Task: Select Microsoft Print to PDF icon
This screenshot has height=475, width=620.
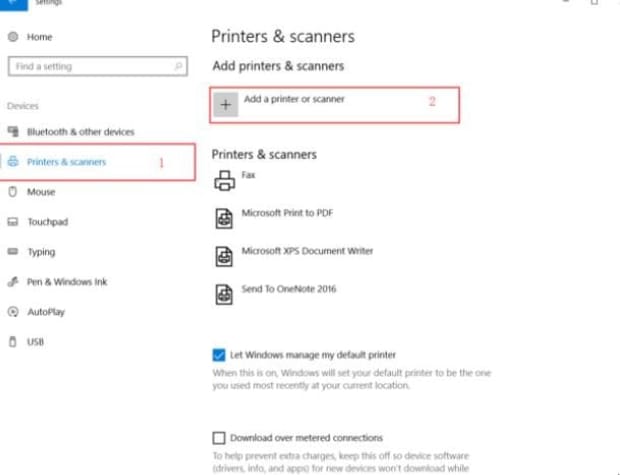Action: (225, 218)
